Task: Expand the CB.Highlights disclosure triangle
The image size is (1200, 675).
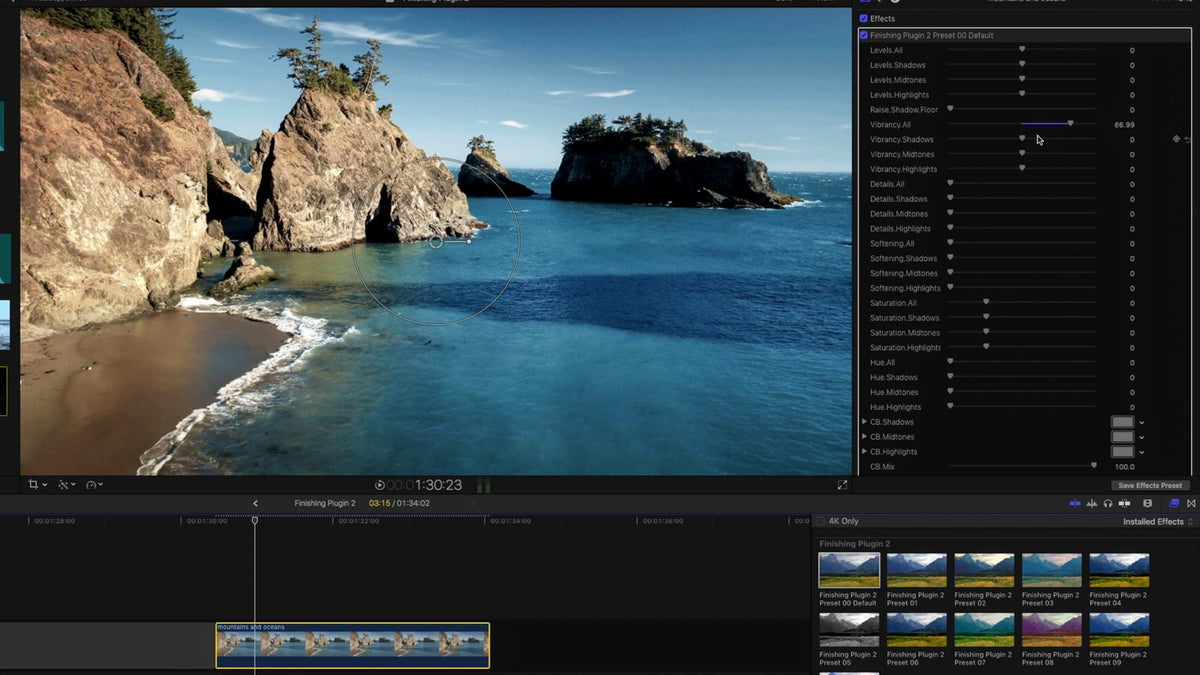Action: 864,452
